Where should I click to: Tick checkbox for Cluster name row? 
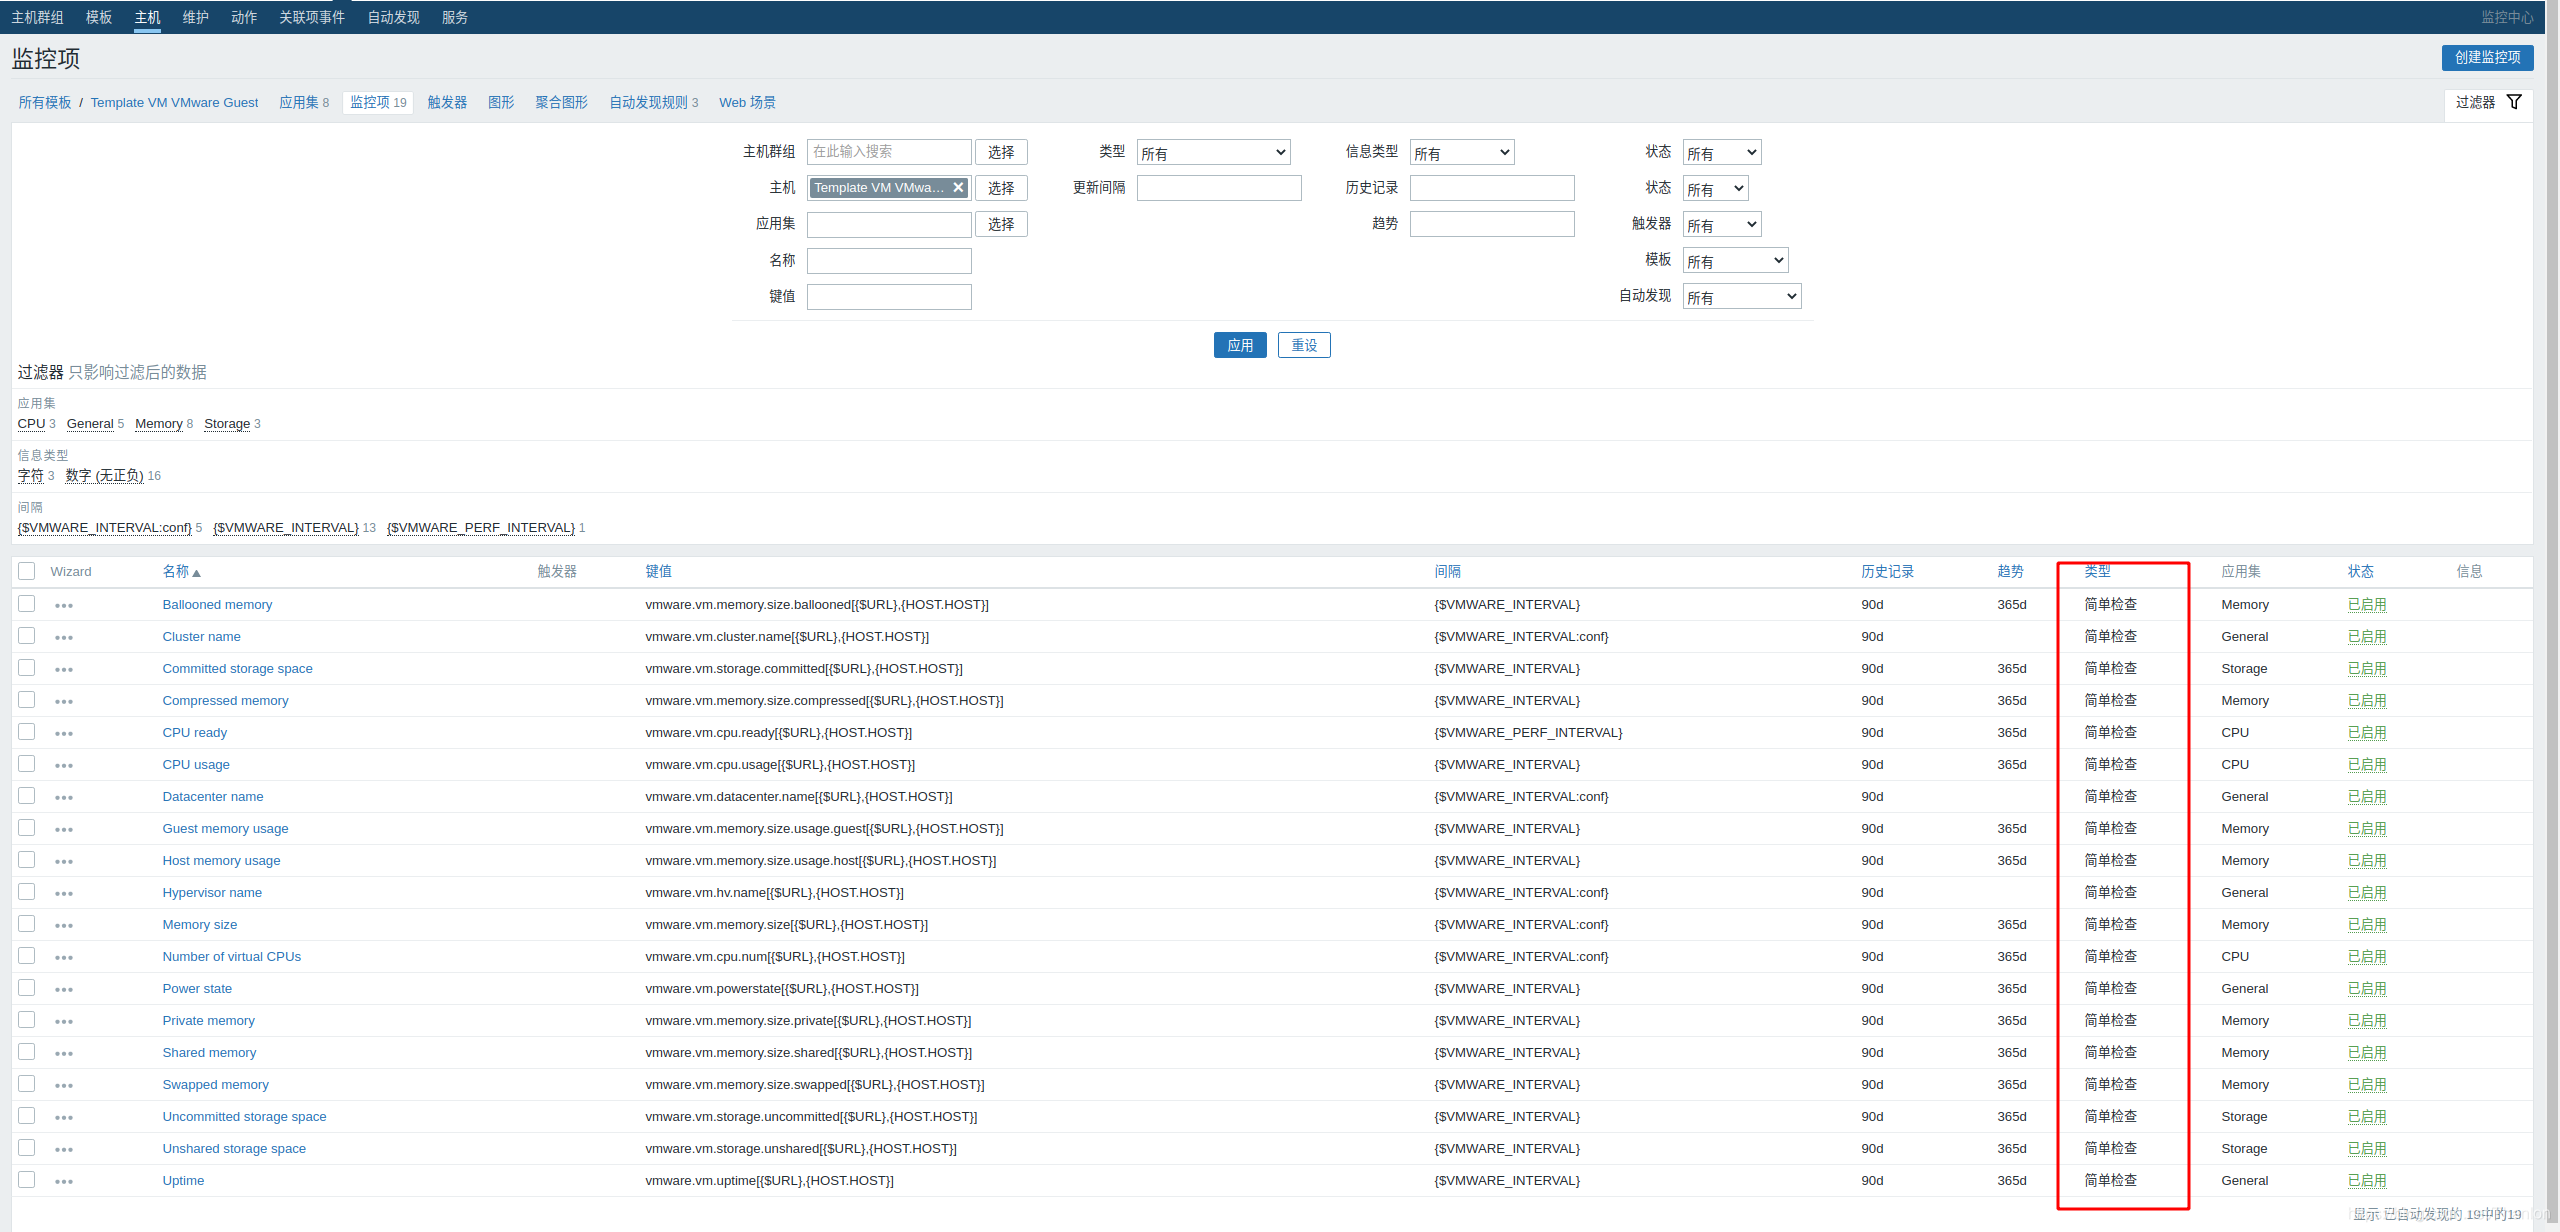point(27,636)
